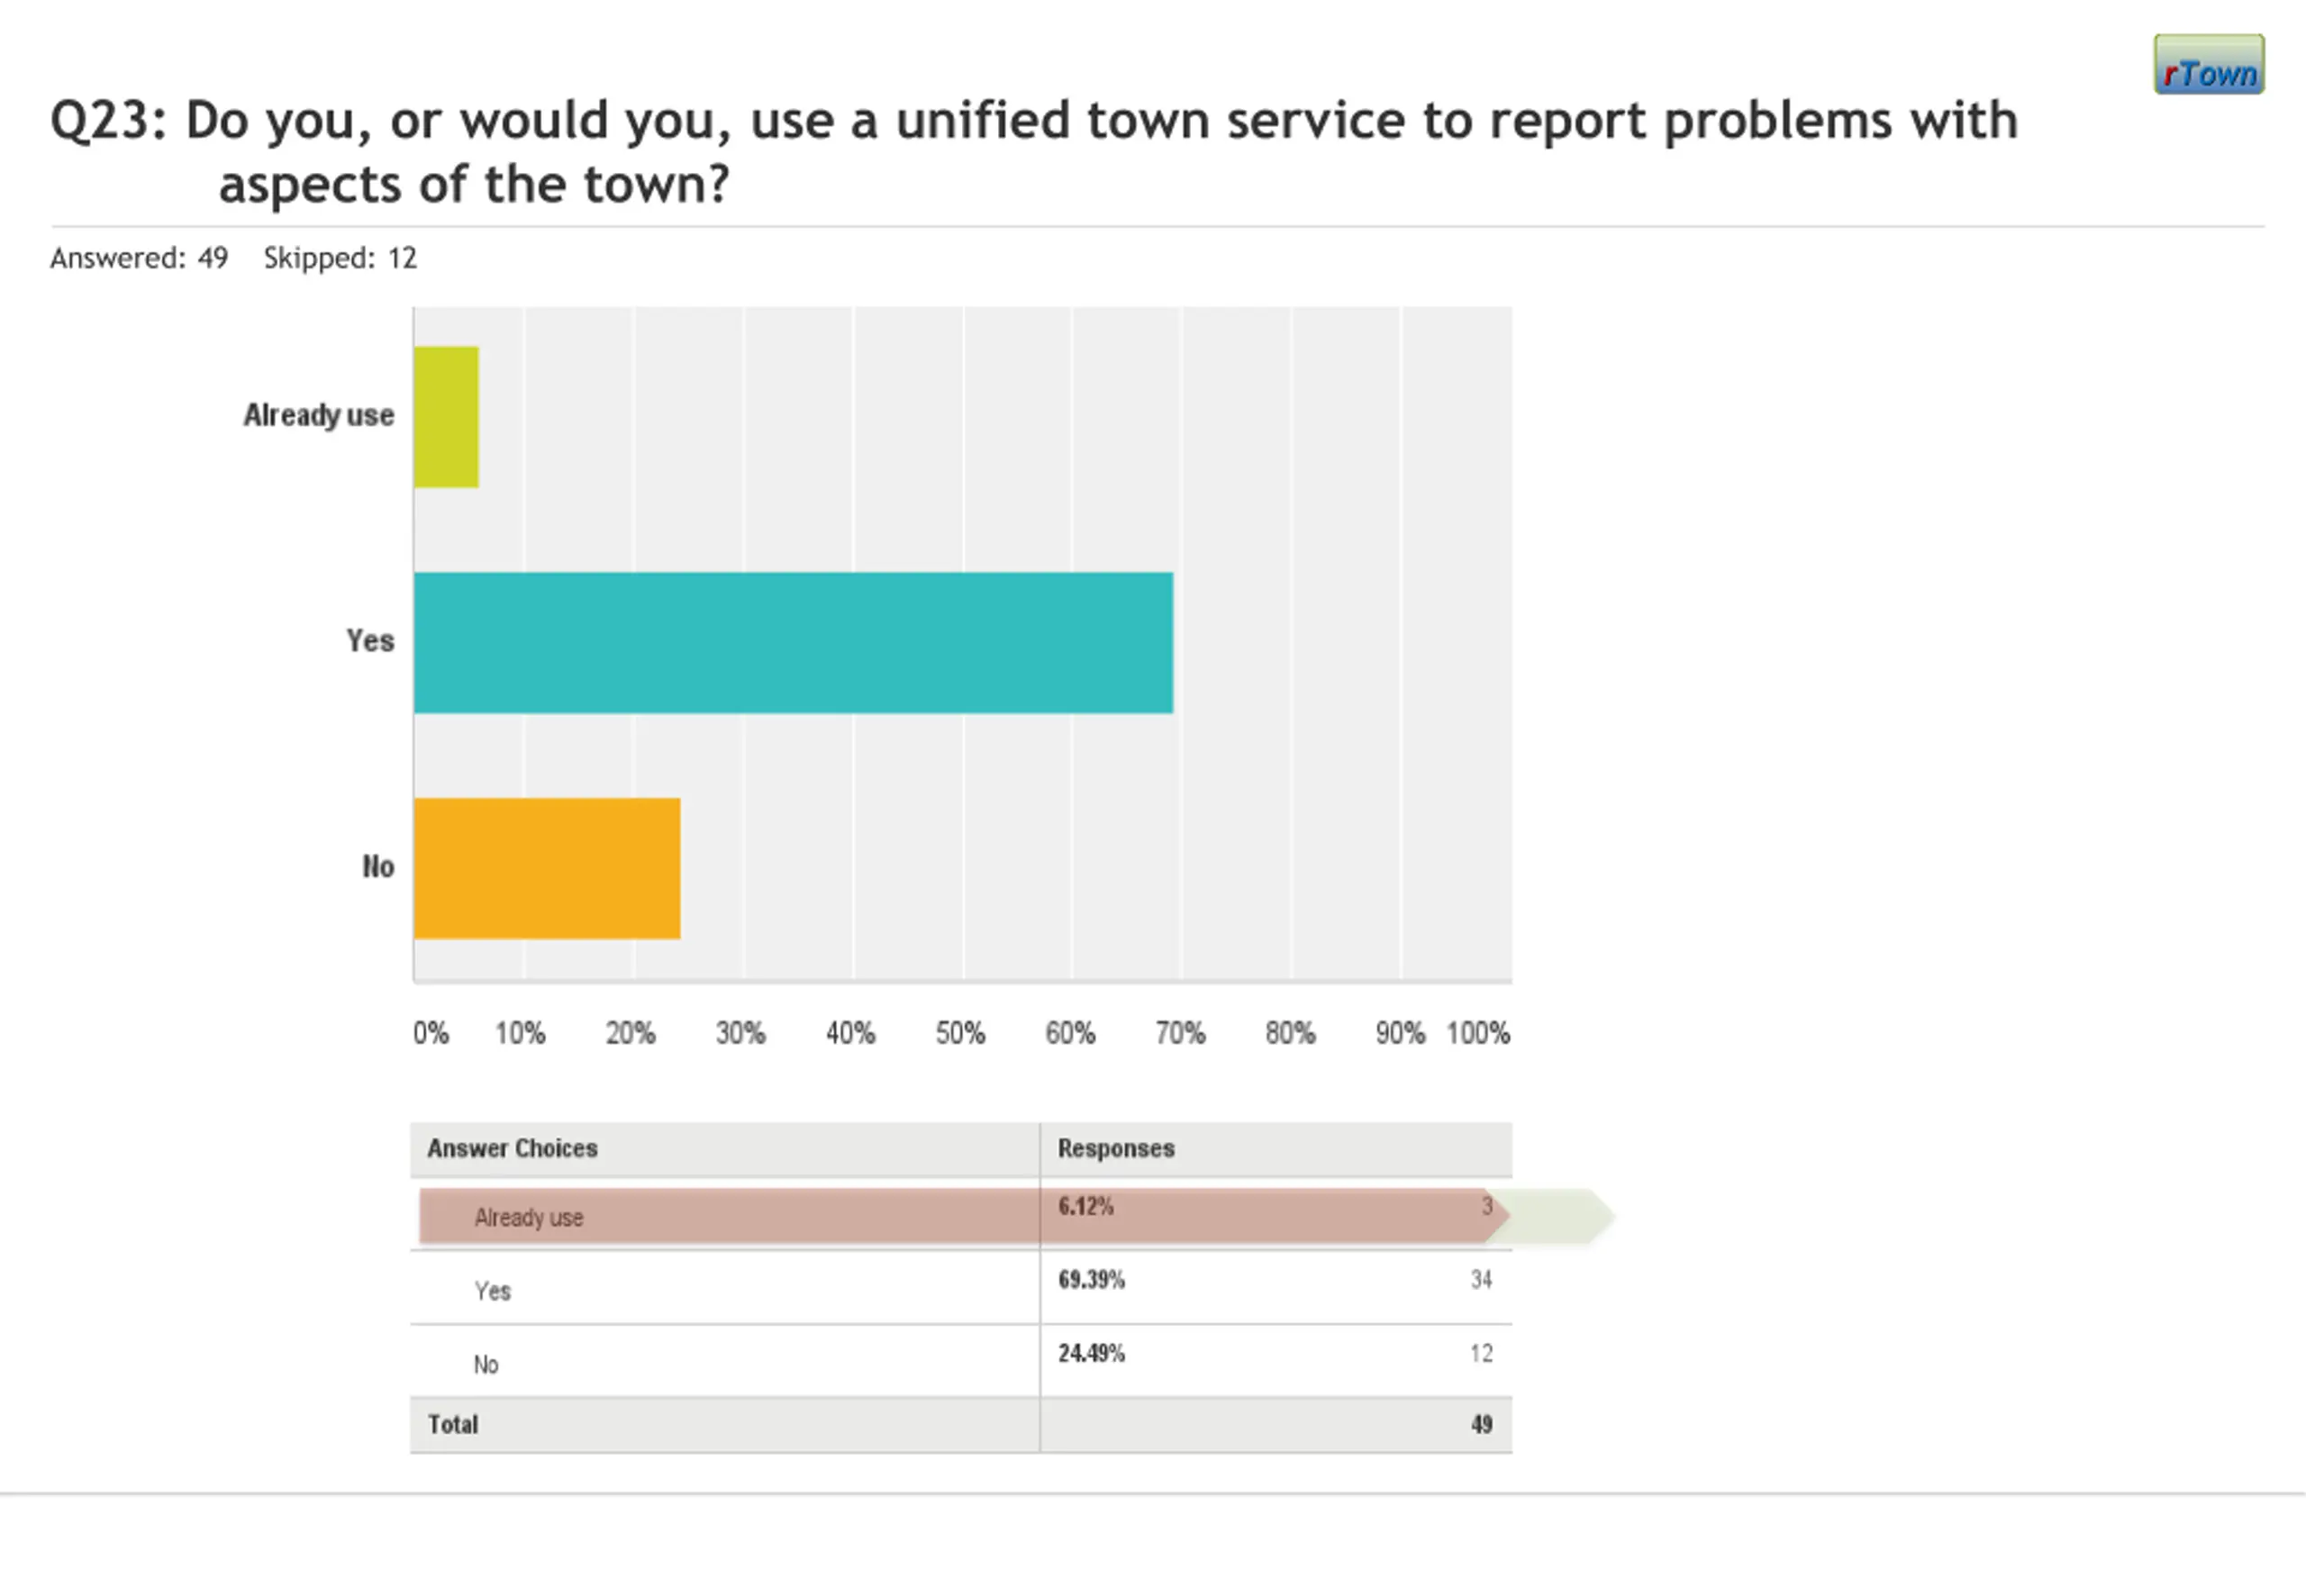Image resolution: width=2306 pixels, height=1596 pixels.
Task: Click the 50% x-axis tick label
Action: click(960, 1033)
